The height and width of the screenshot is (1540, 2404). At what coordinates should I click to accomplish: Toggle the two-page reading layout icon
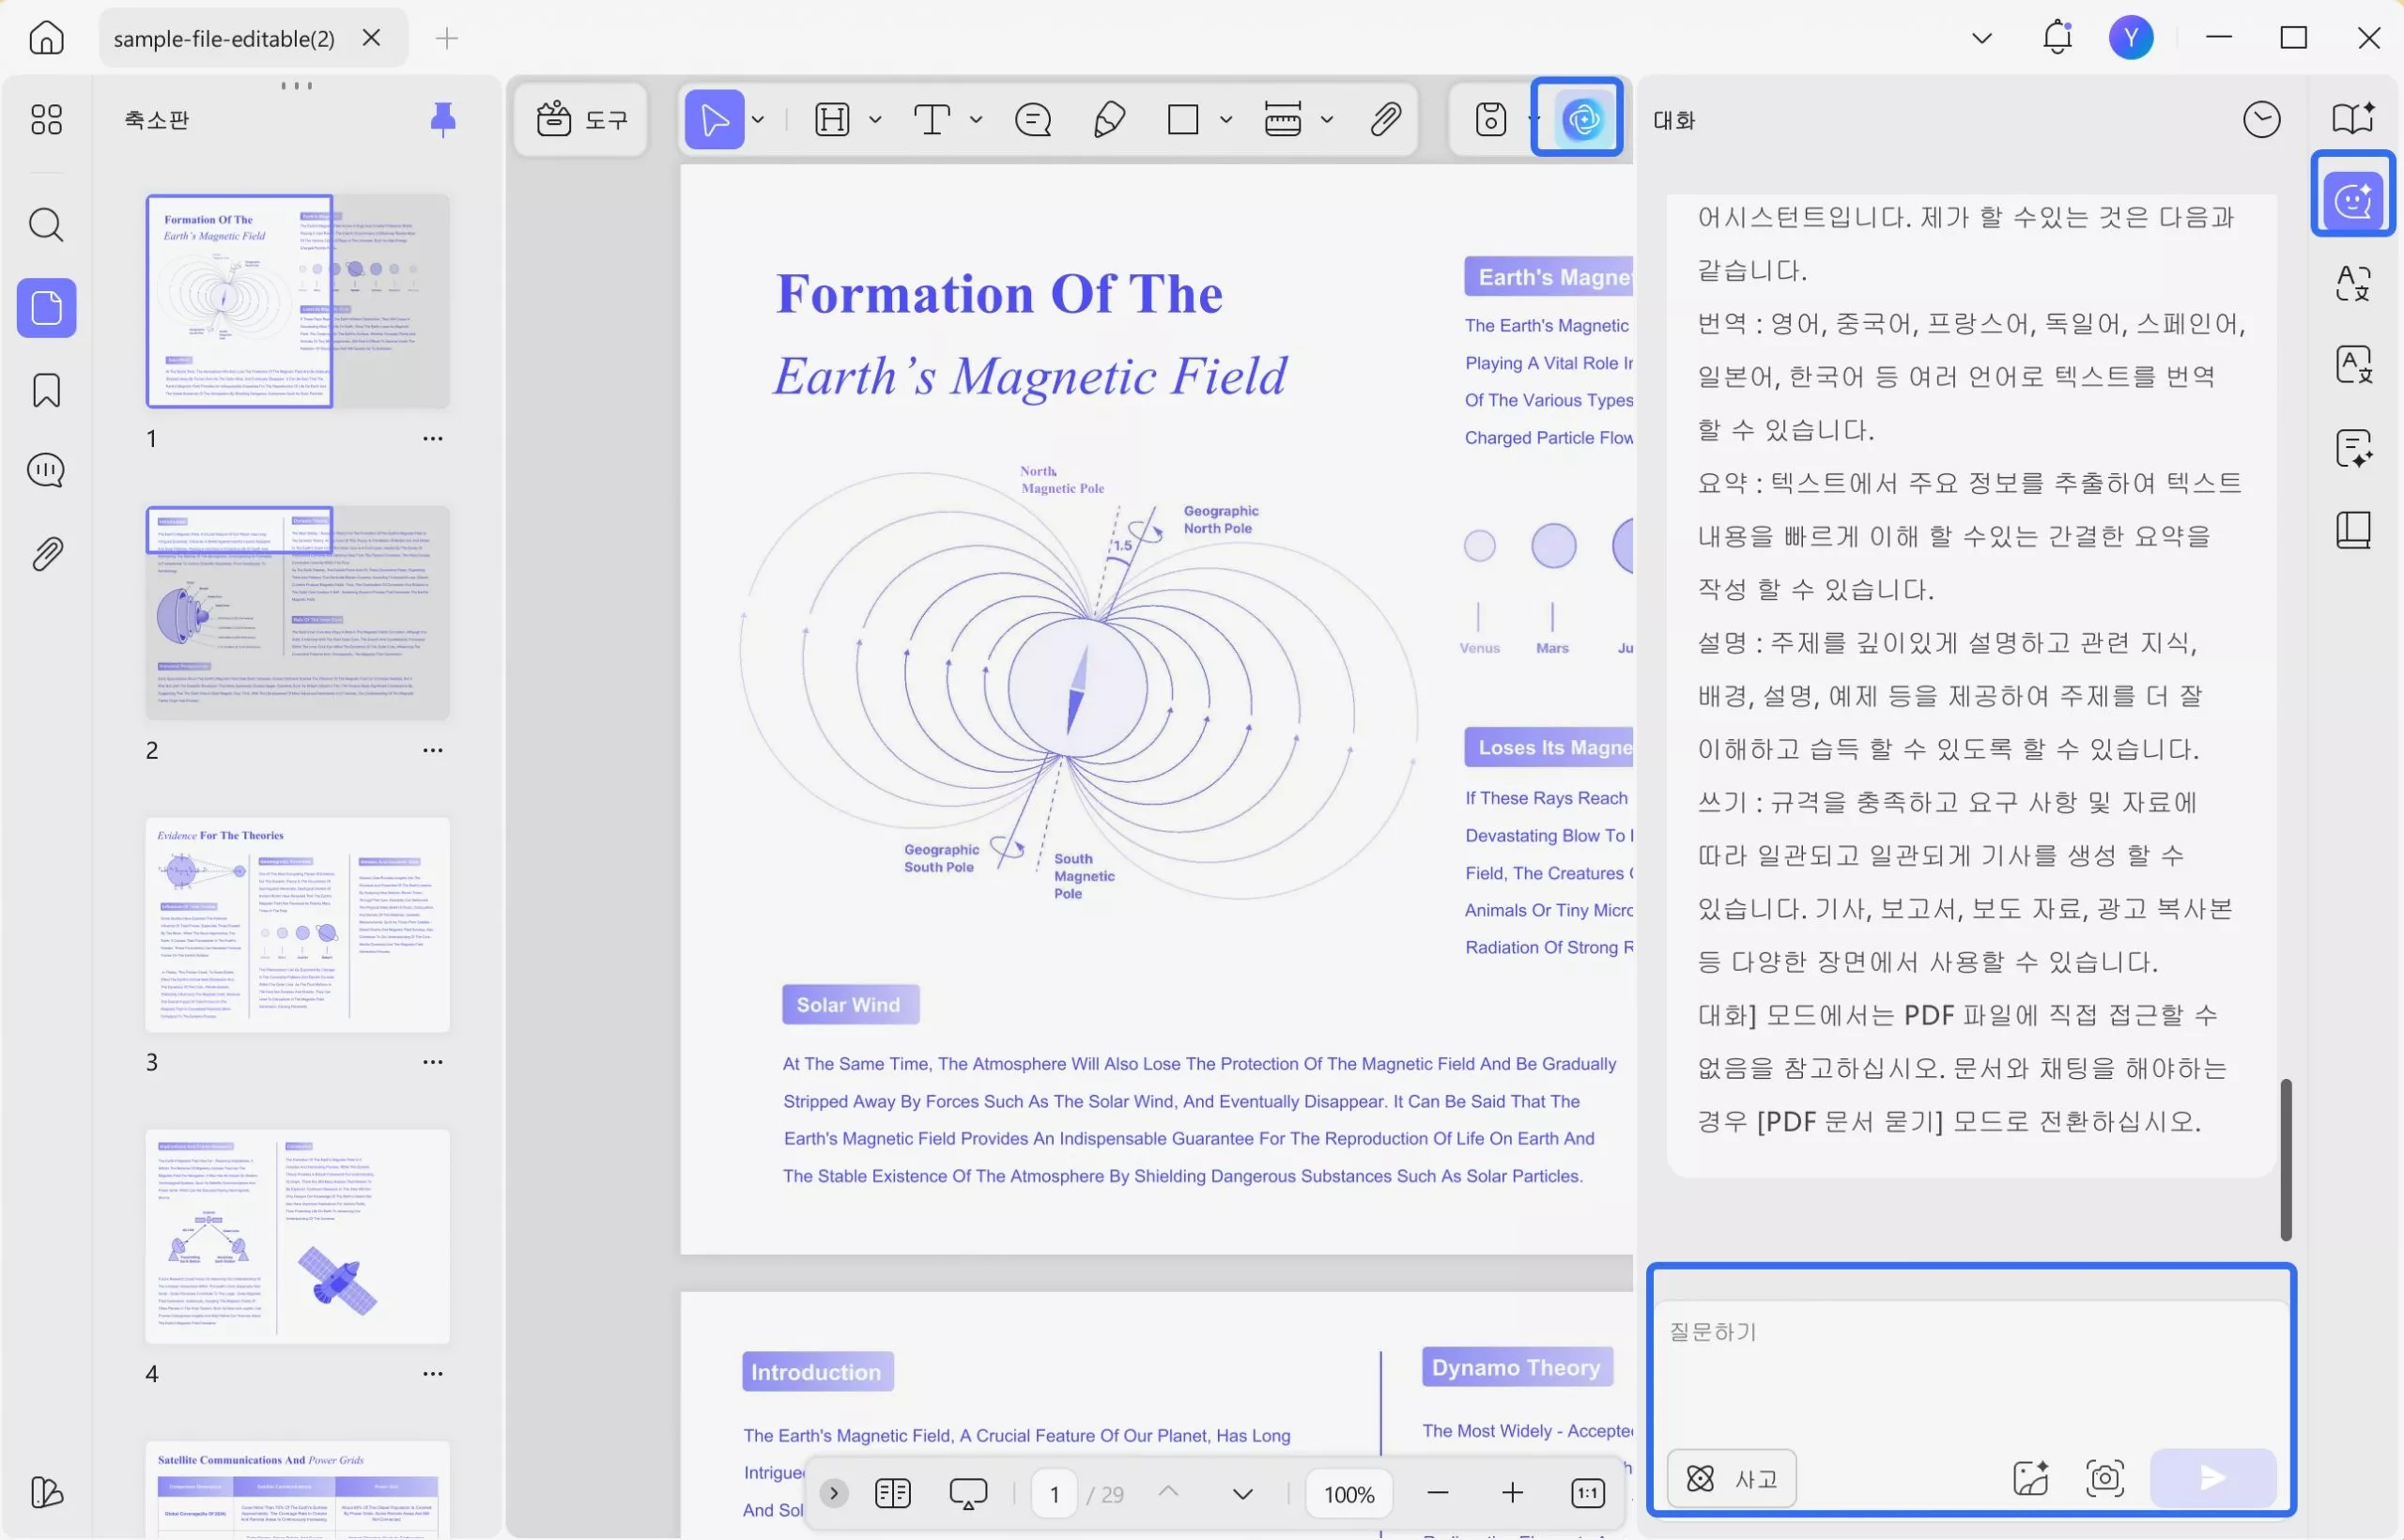(x=892, y=1494)
